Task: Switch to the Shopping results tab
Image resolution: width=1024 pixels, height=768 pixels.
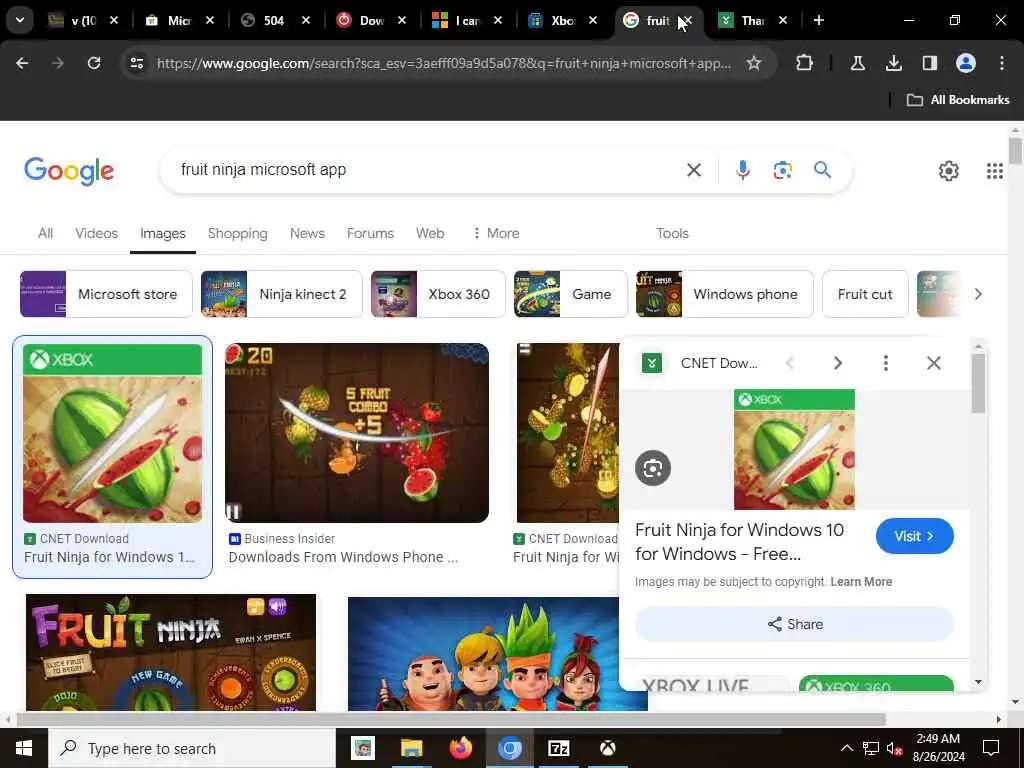Action: pyautogui.click(x=238, y=233)
